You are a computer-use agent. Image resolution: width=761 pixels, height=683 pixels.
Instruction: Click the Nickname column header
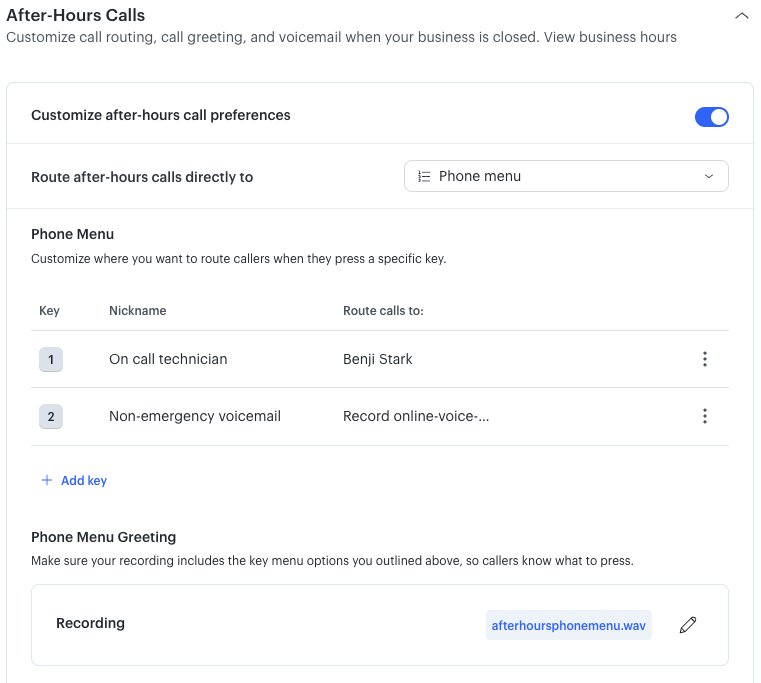137,311
